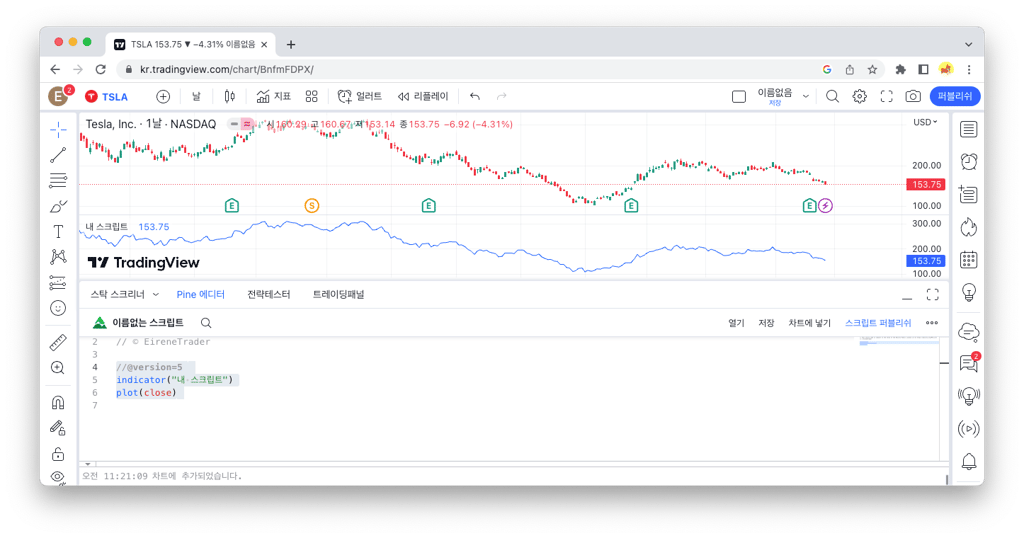Open the USD currency dropdown
Image resolution: width=1024 pixels, height=538 pixels.
point(925,122)
